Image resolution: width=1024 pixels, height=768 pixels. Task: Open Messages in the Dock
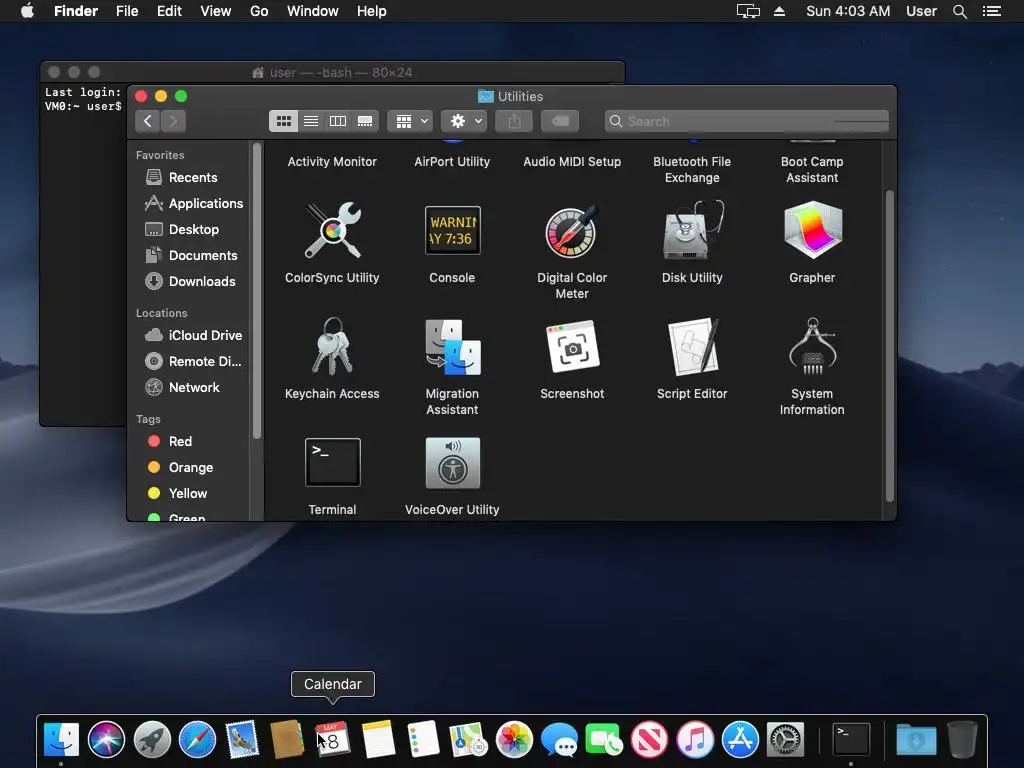[560, 740]
